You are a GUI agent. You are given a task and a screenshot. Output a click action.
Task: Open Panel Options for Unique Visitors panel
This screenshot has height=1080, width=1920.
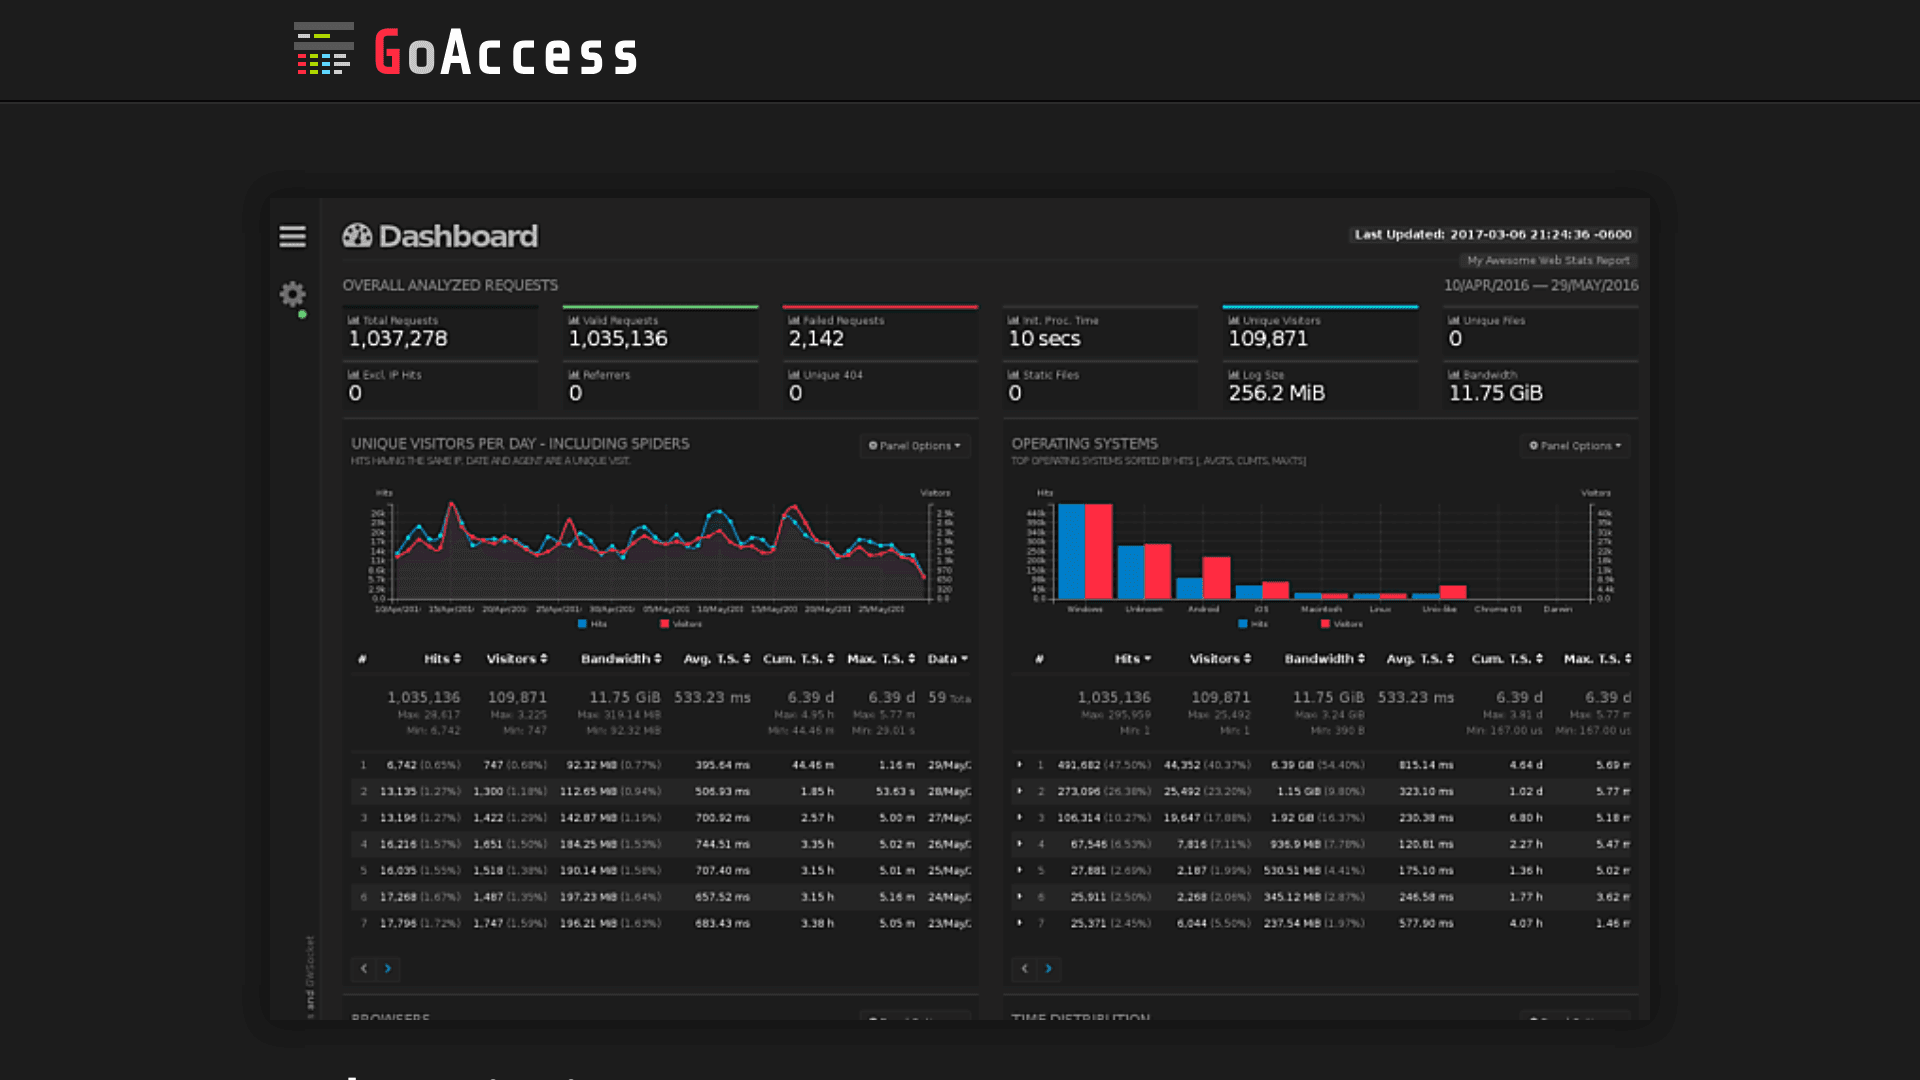[x=914, y=446]
